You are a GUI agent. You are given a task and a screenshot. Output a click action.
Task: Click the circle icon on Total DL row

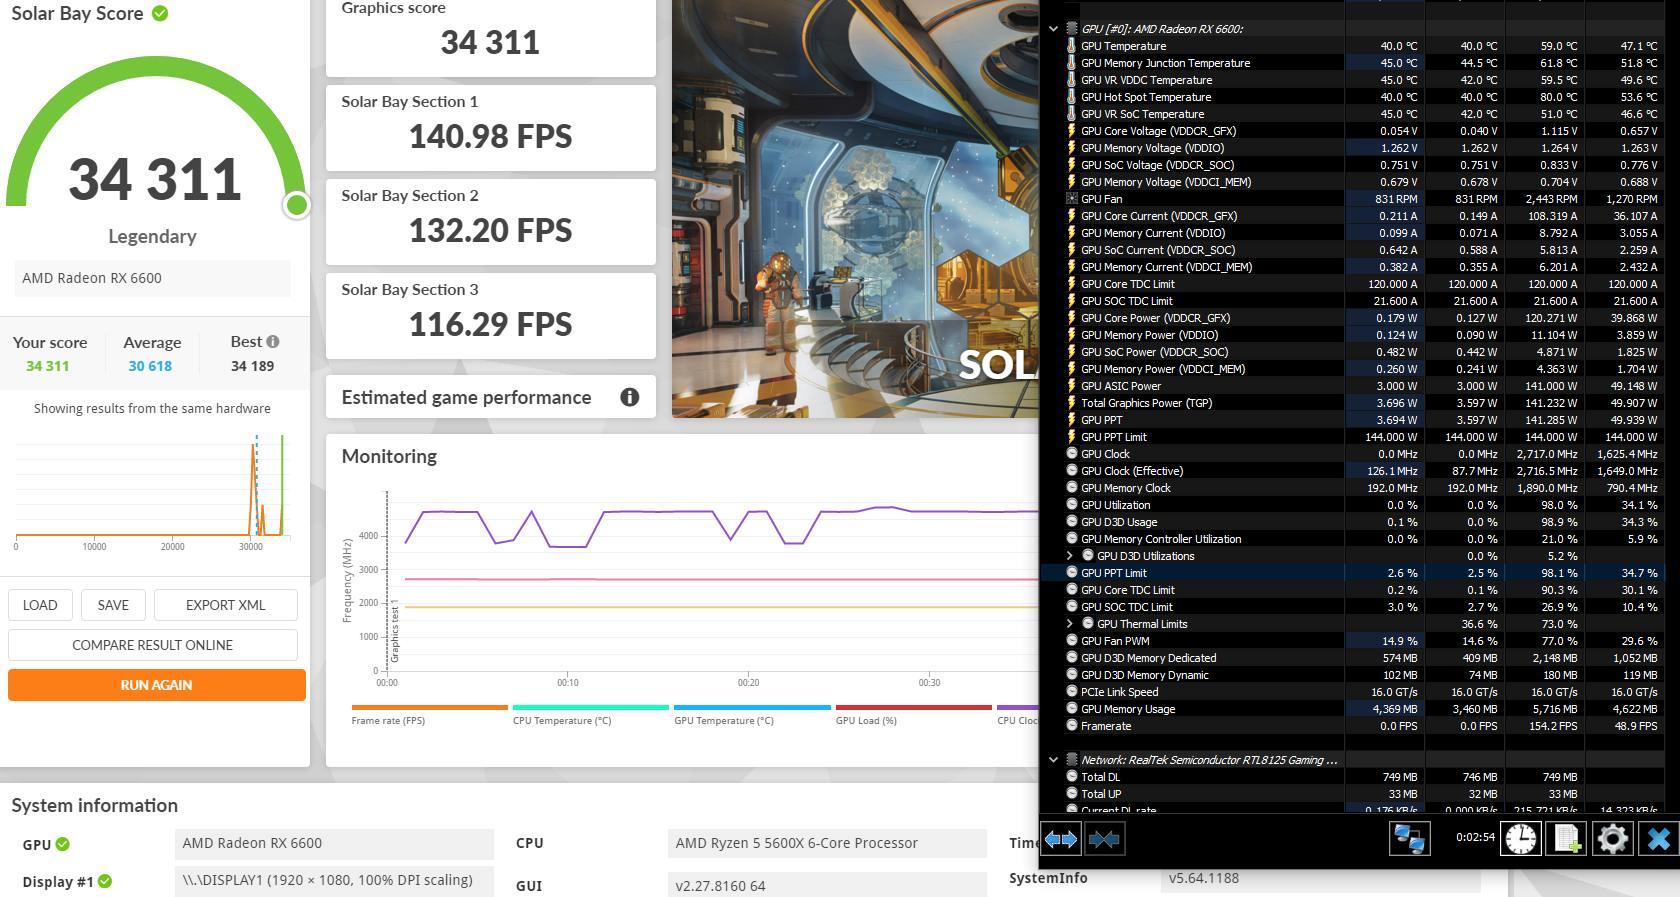pyautogui.click(x=1072, y=777)
